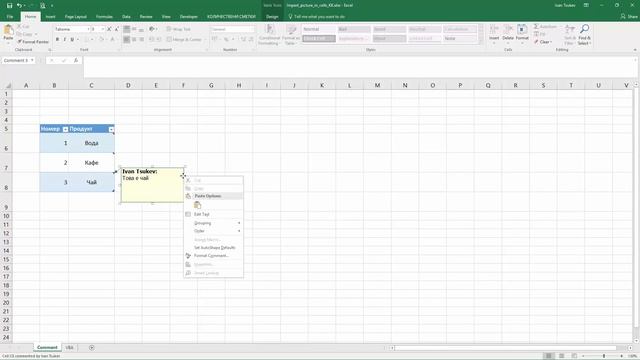Click Delete cells in the ribbon
The height and width of the screenshot is (360, 640).
(x=508, y=33)
